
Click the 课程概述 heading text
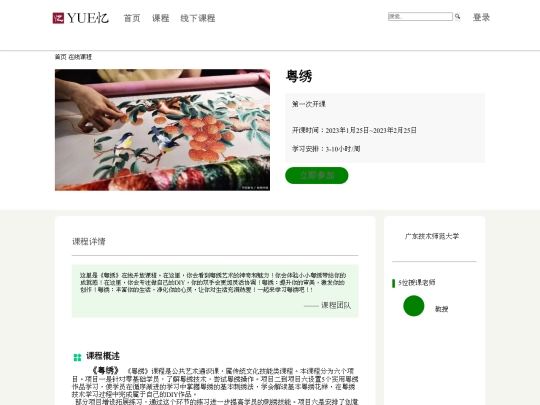click(103, 356)
